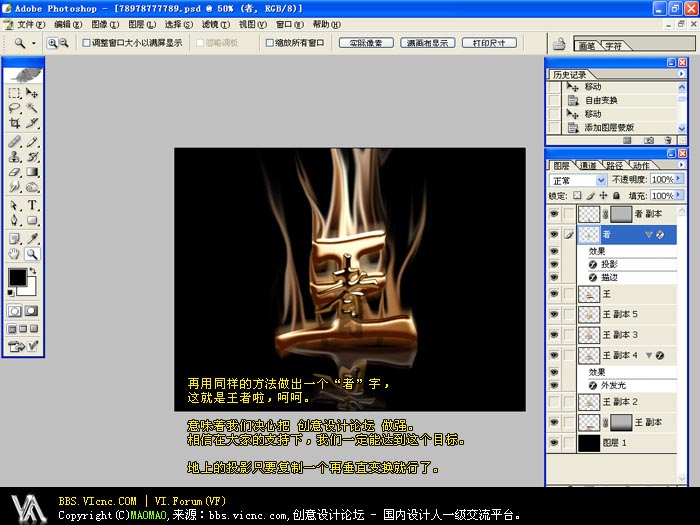Switch to the 通道 tab

point(587,165)
